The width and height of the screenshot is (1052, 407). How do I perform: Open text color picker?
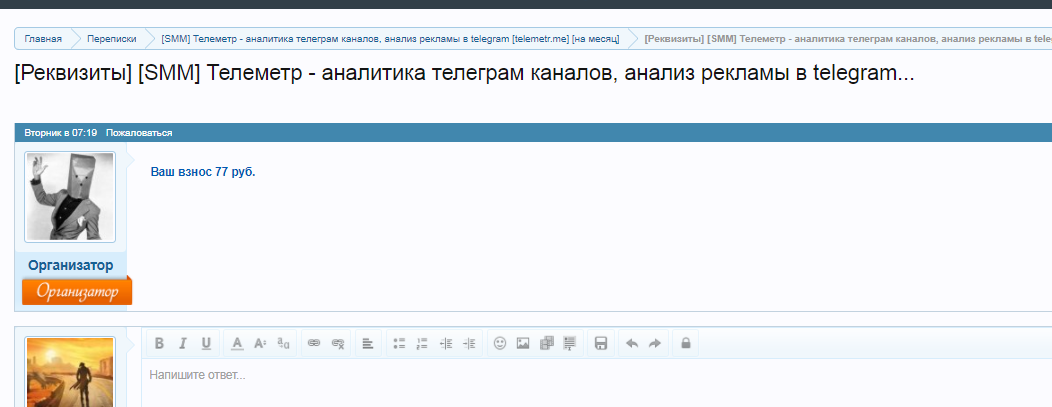pyautogui.click(x=237, y=343)
